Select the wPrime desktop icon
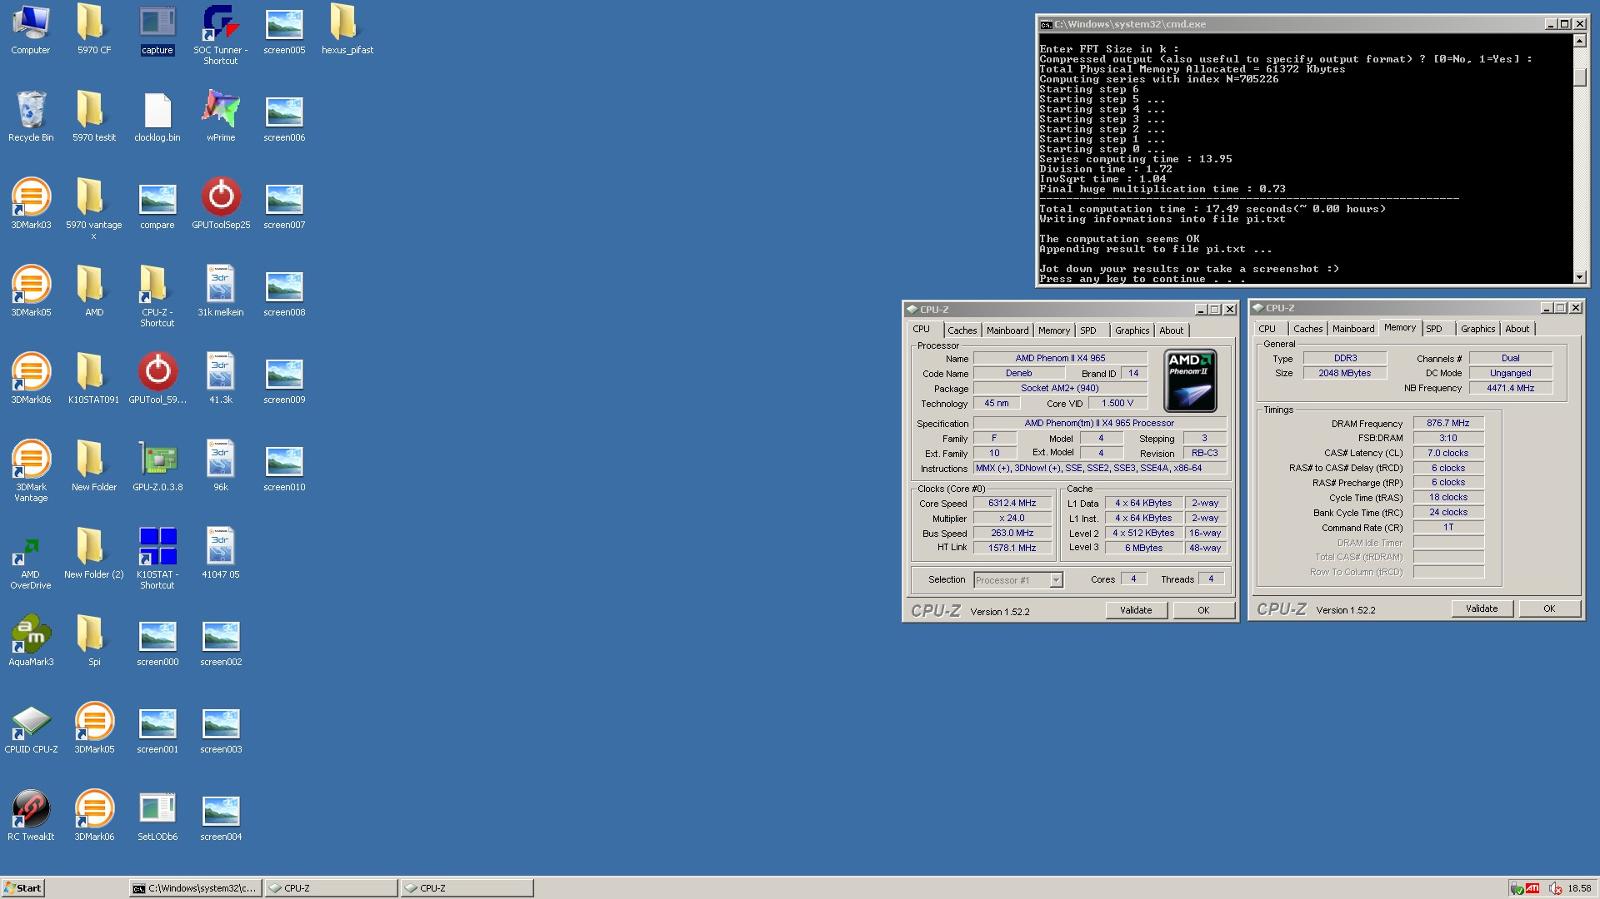 pos(220,116)
